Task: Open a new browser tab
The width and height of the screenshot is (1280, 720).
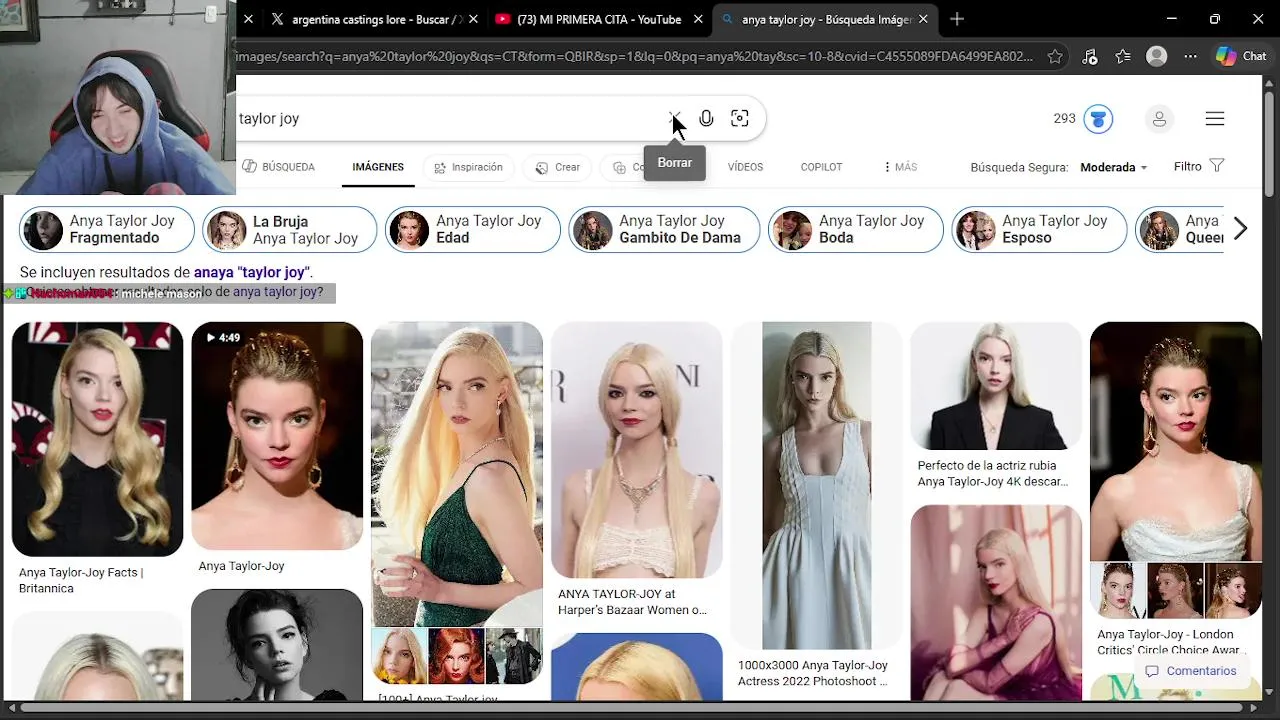Action: (x=957, y=19)
